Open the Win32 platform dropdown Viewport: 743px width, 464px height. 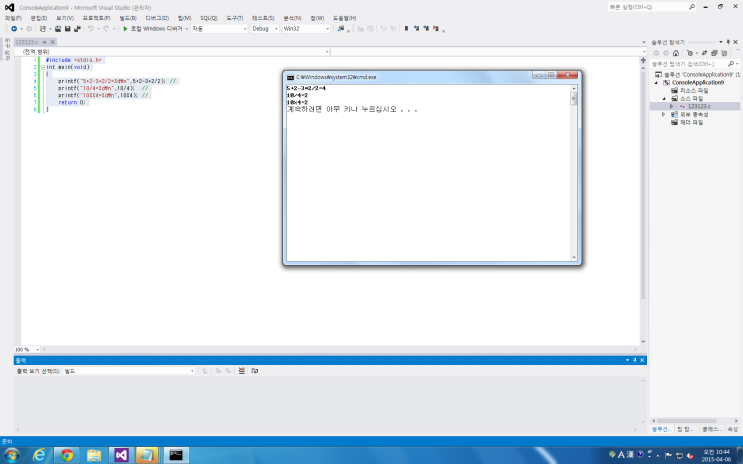[x=306, y=29]
